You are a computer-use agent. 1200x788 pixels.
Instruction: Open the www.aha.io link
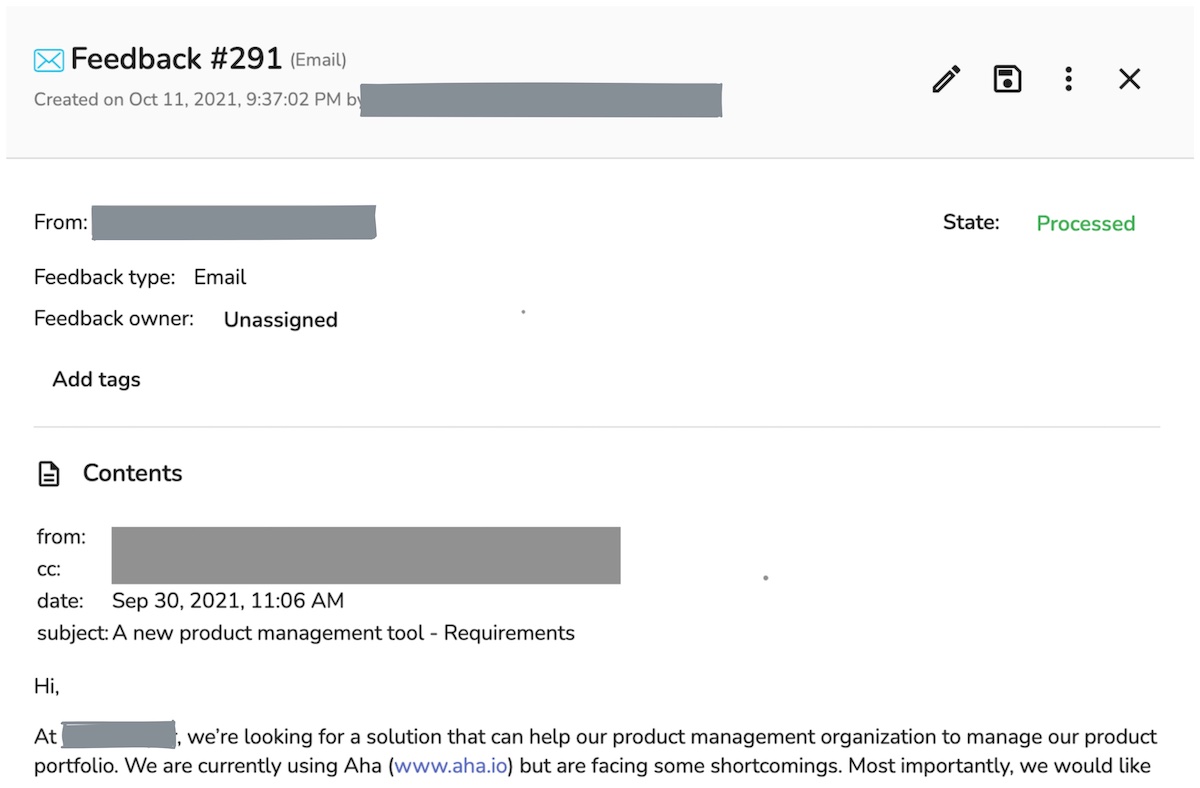(450, 767)
